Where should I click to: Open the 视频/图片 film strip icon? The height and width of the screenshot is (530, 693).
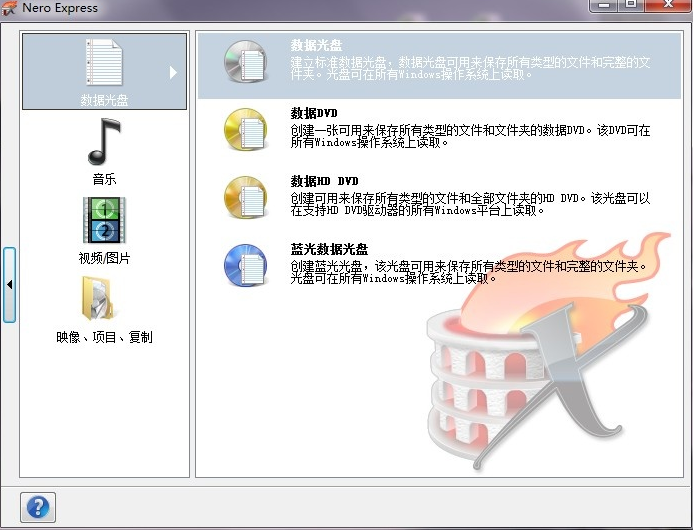[104, 220]
